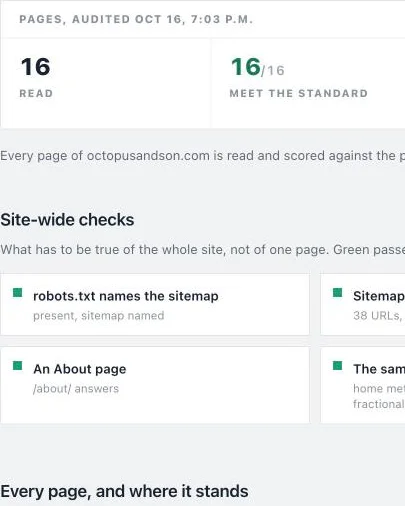Click the 16/16 meet the standard figure
The width and height of the screenshot is (405, 506).
258,68
